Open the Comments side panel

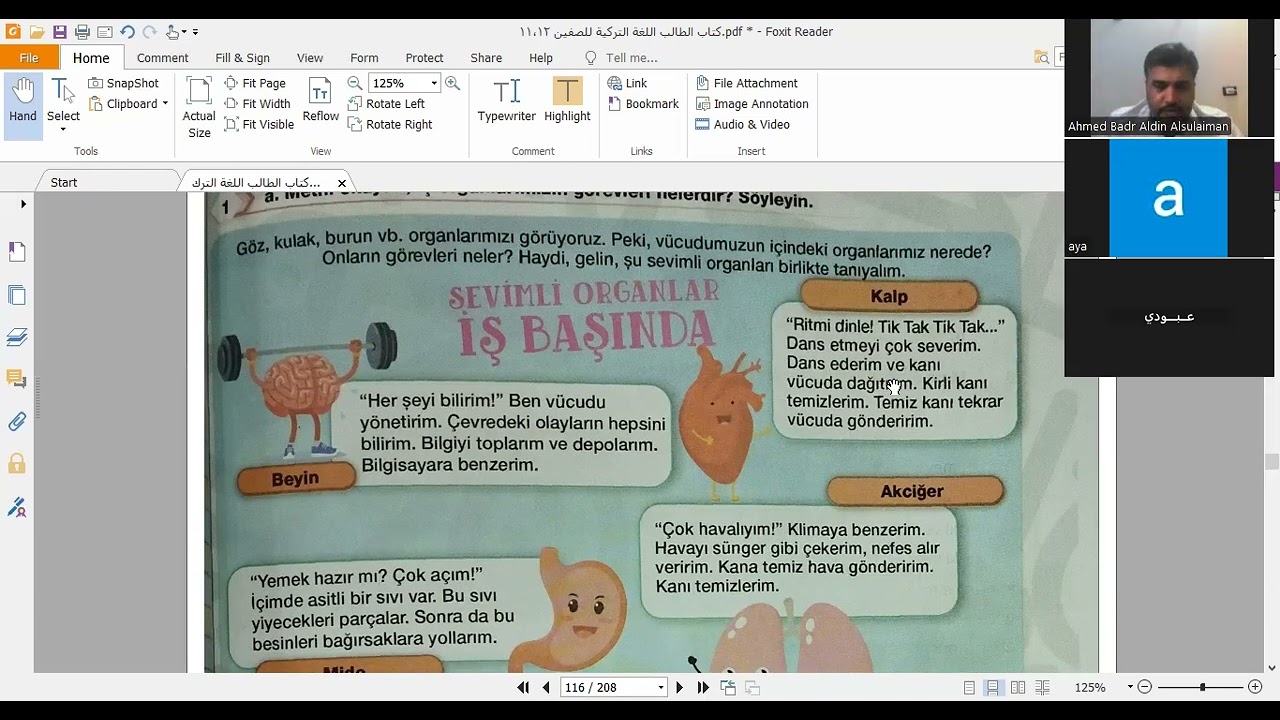[17, 379]
